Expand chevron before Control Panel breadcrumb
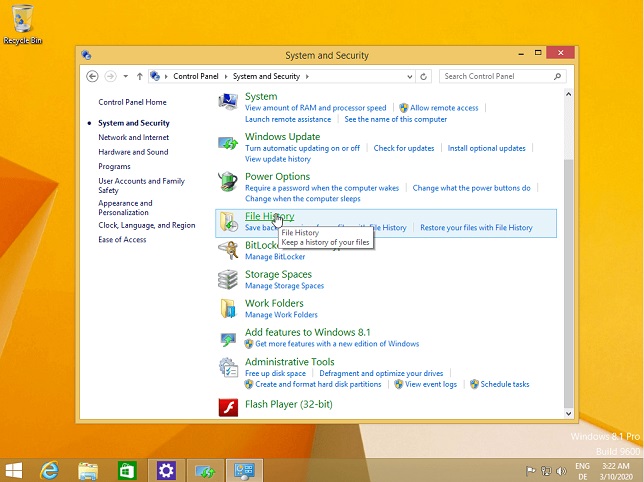The image size is (644, 482). point(166,76)
